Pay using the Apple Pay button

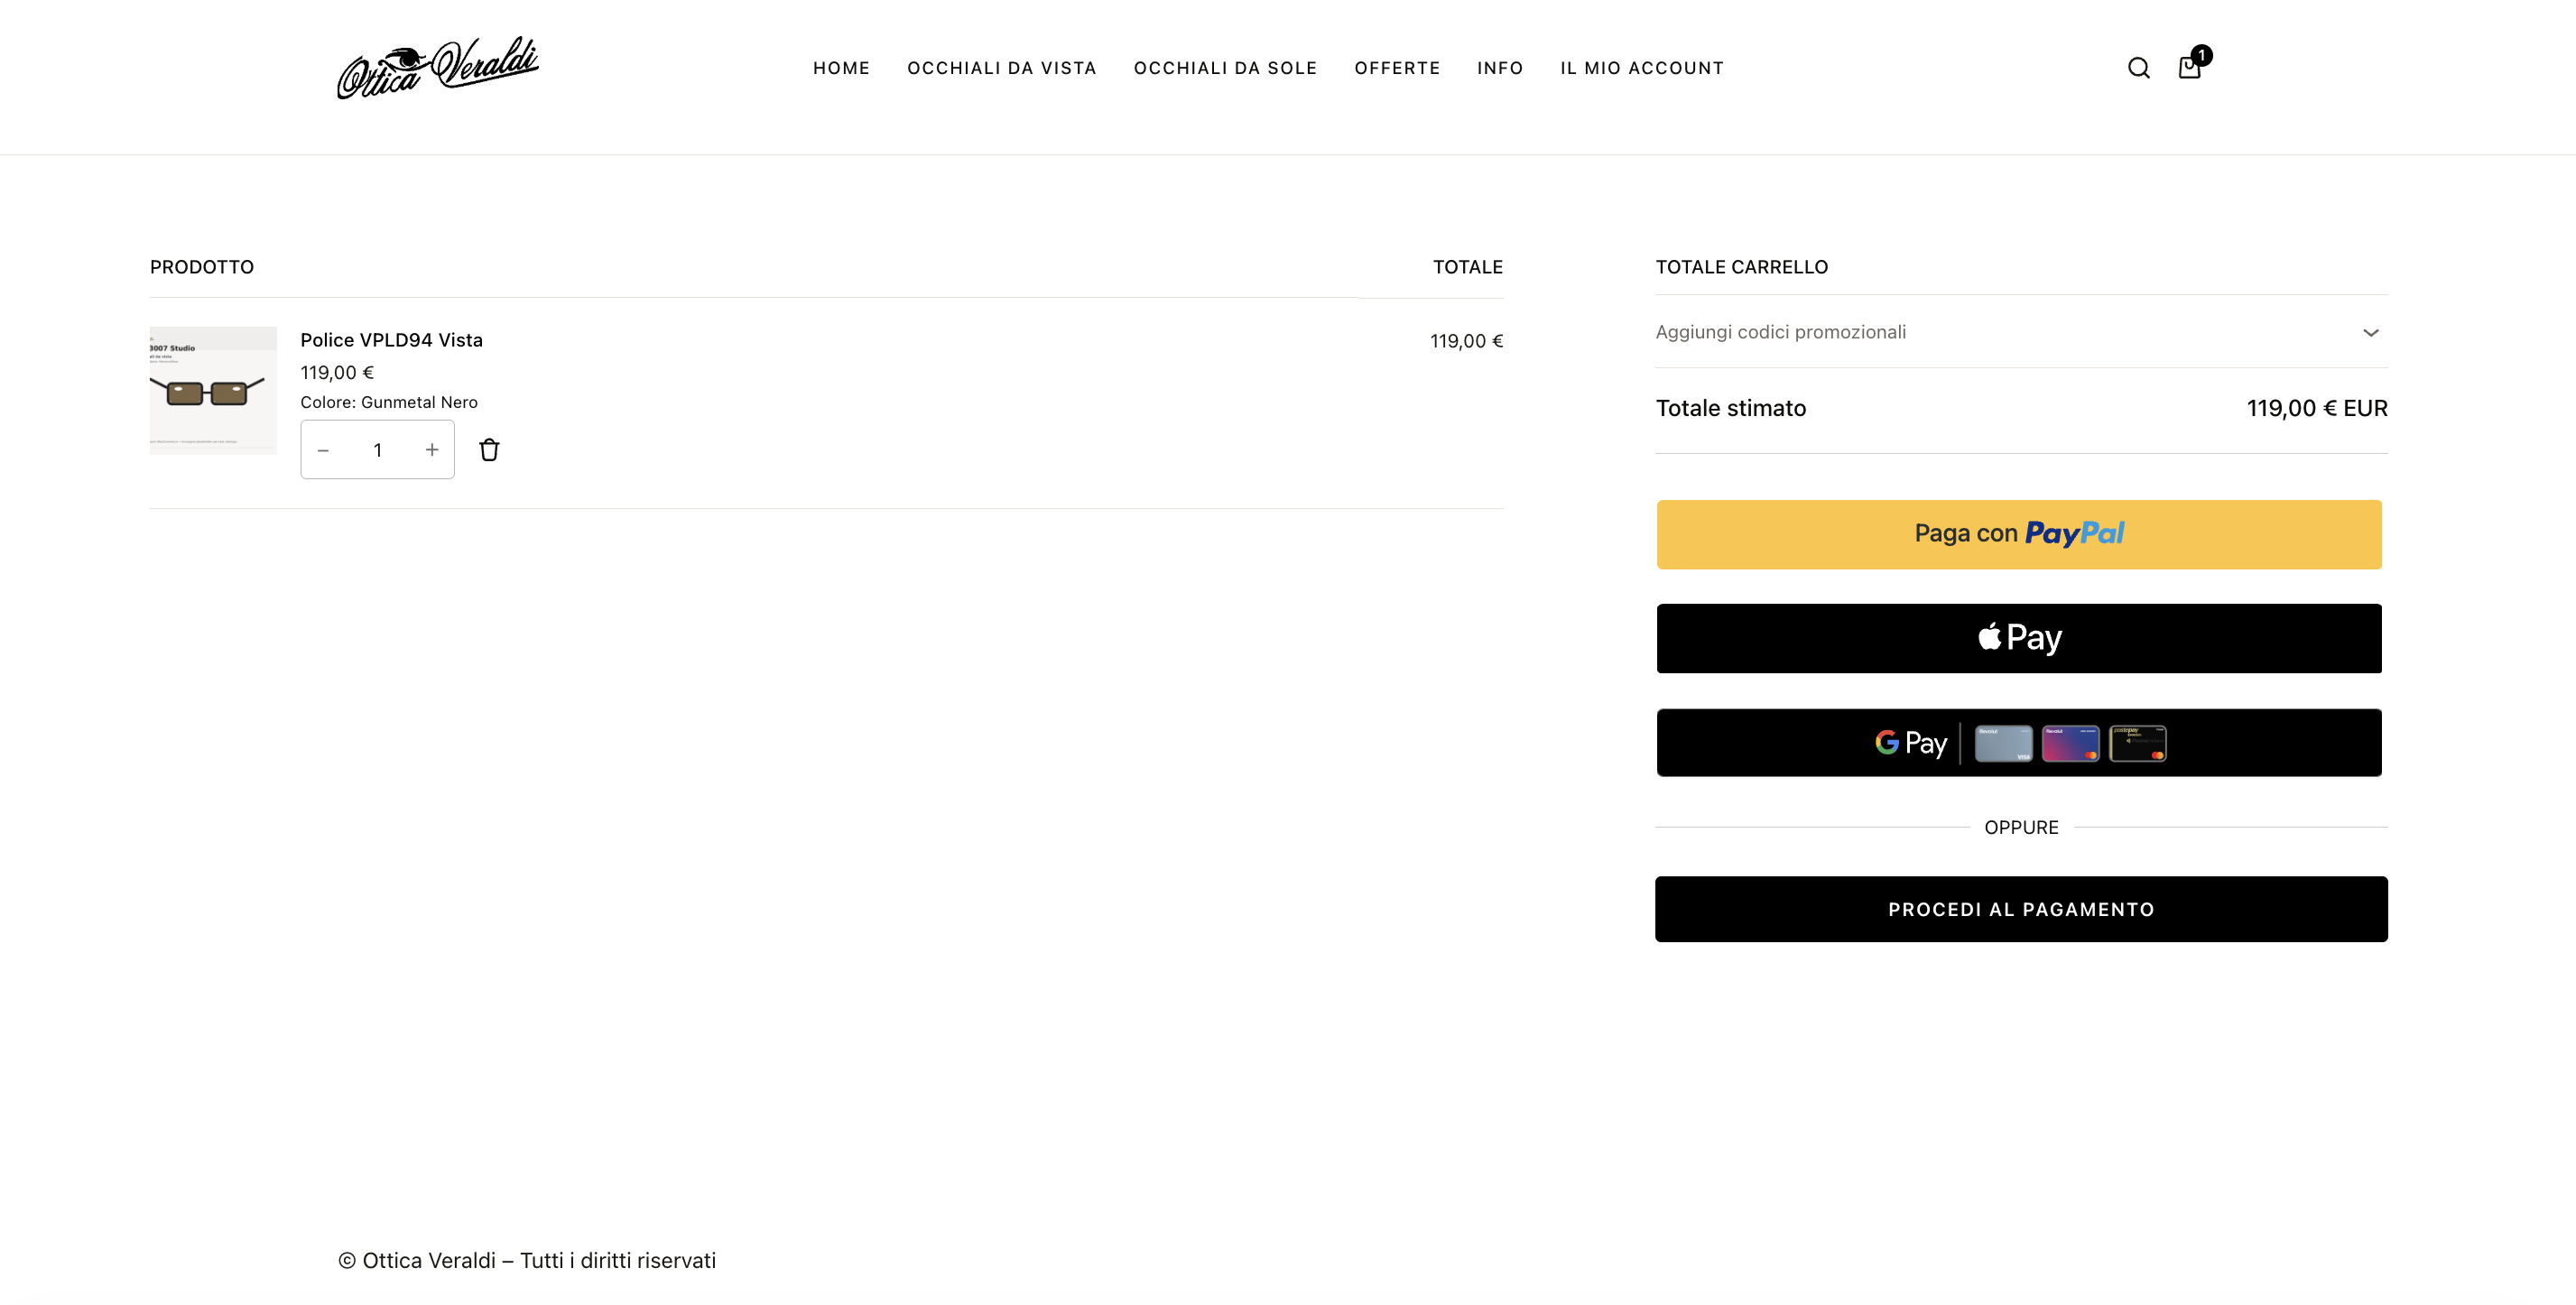pos(2019,638)
